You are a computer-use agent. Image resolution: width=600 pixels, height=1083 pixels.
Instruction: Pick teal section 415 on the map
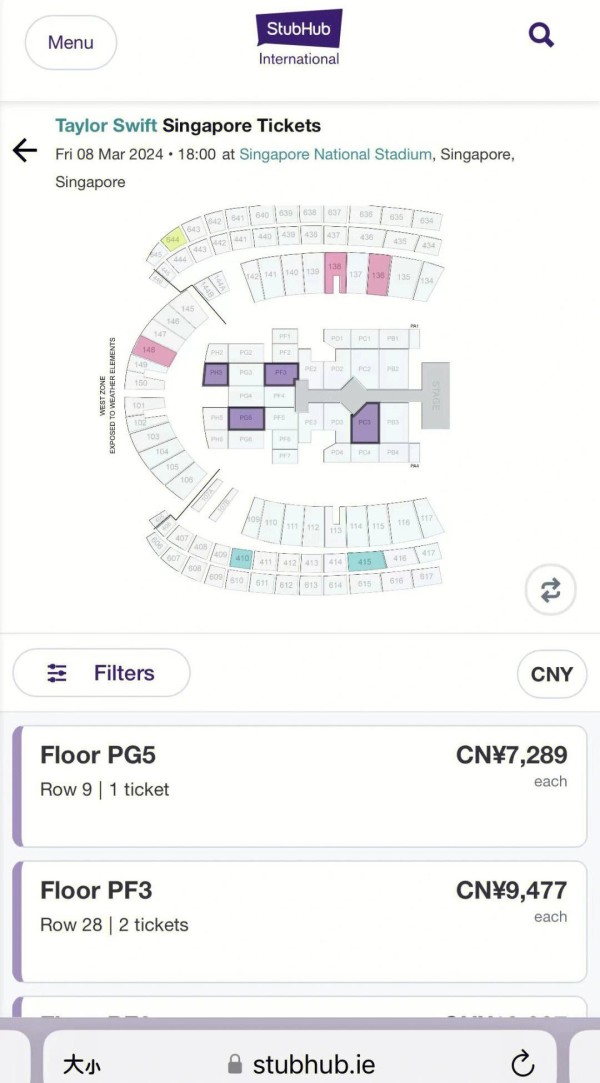tap(365, 562)
